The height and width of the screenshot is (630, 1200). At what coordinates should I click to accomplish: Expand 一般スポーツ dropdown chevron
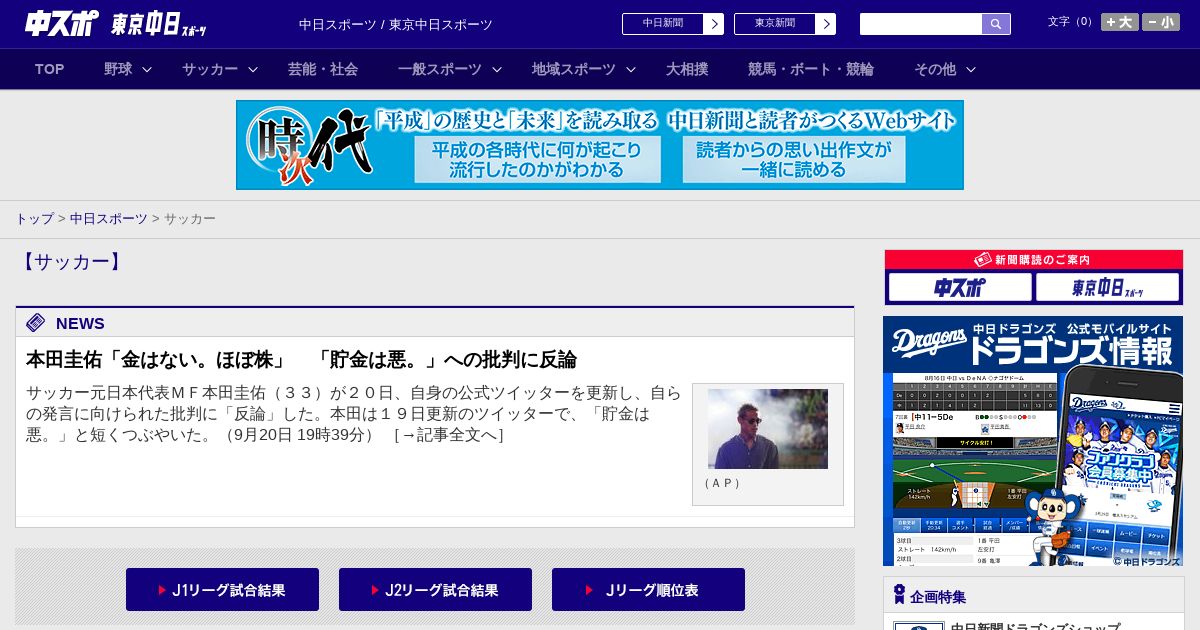tap(497, 69)
